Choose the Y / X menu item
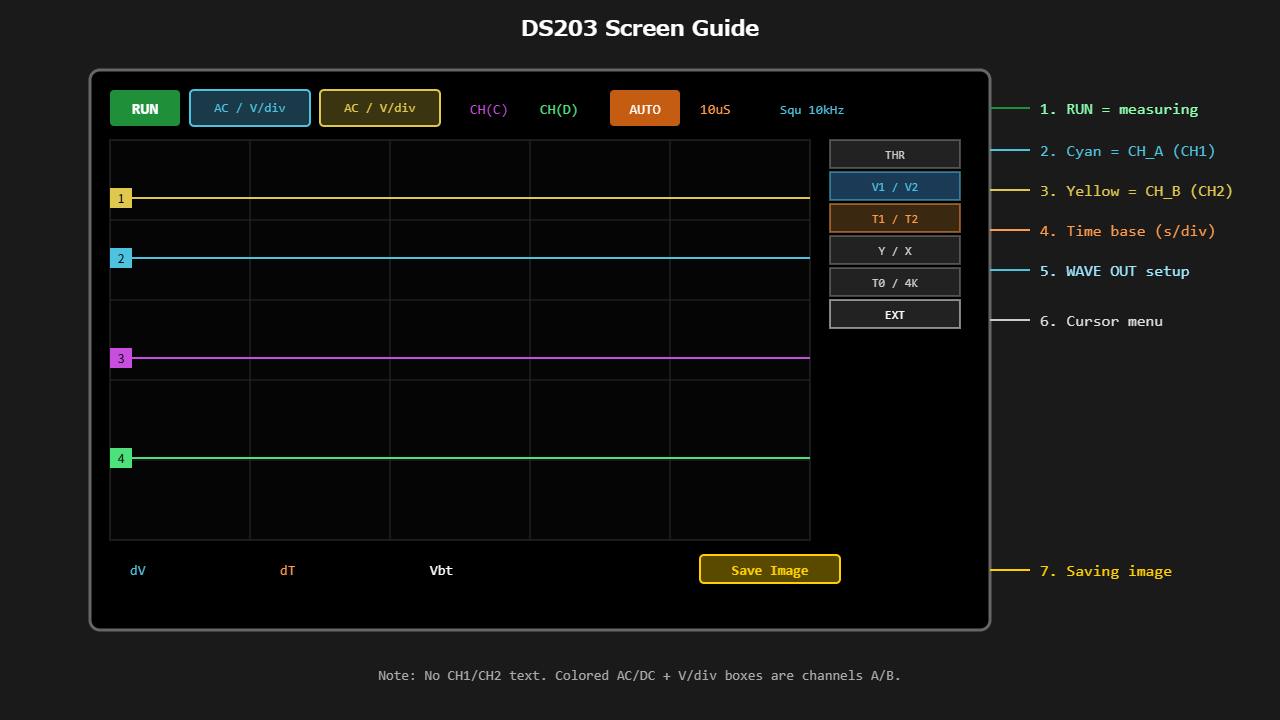Viewport: 1280px width, 720px height. click(x=895, y=250)
